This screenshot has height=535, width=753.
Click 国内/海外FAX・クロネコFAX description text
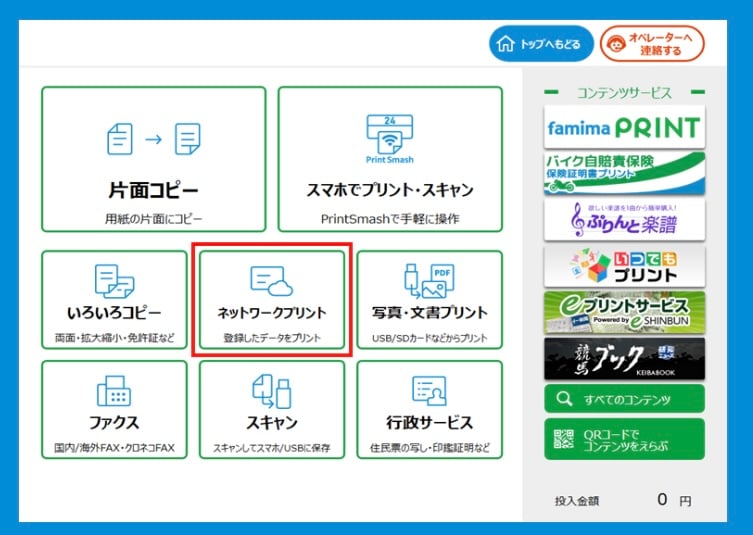click(x=114, y=448)
